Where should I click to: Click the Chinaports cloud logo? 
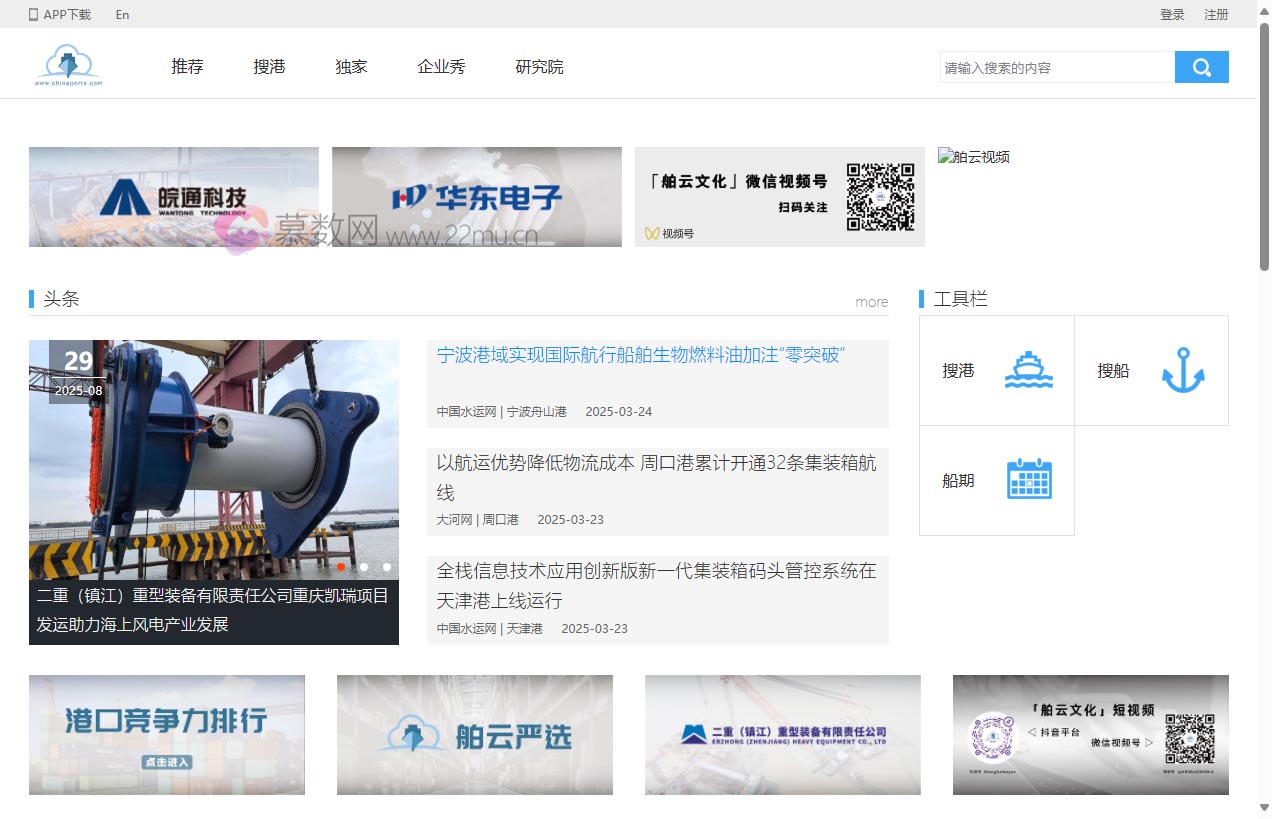click(68, 63)
